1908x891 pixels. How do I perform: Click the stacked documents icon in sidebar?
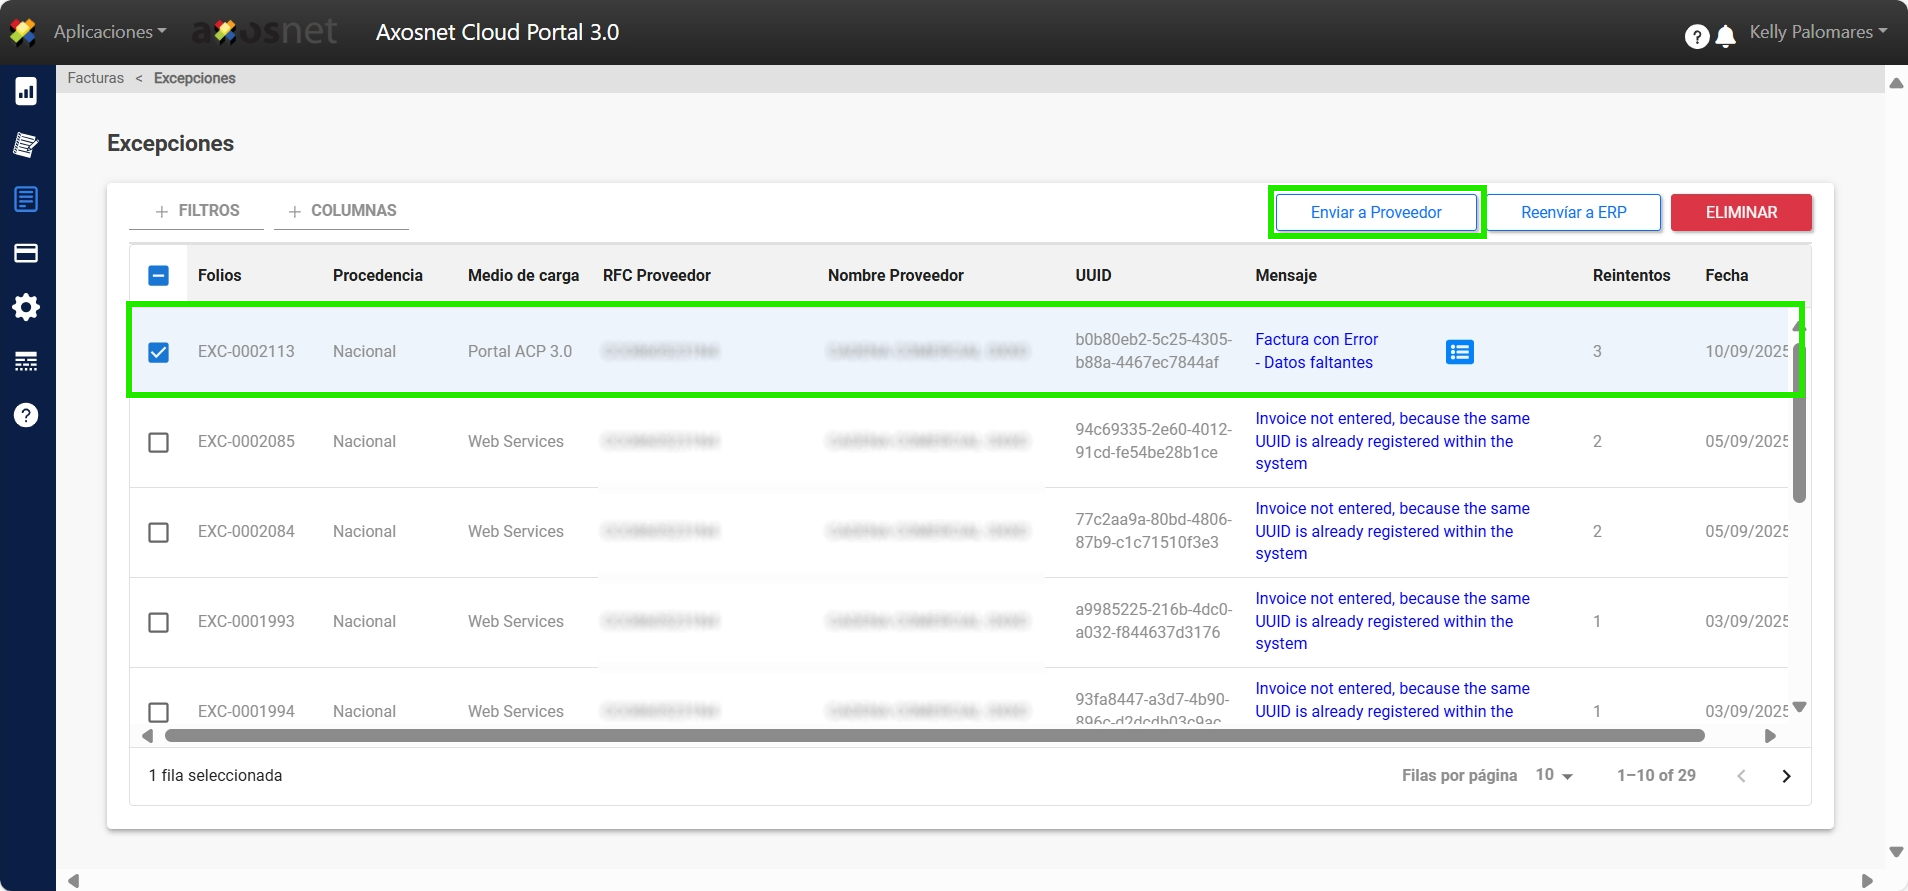[x=26, y=145]
